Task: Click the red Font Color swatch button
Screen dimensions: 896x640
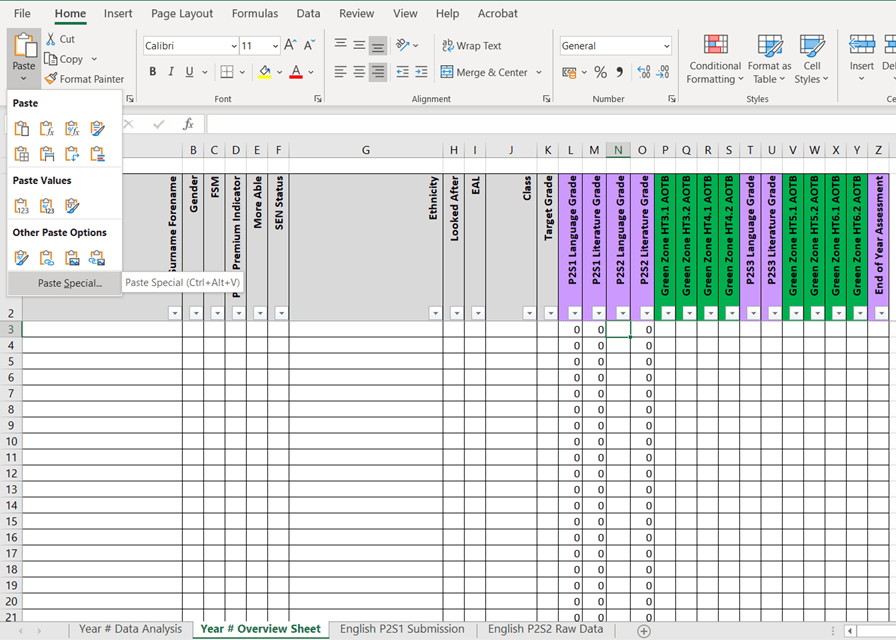Action: [296, 72]
